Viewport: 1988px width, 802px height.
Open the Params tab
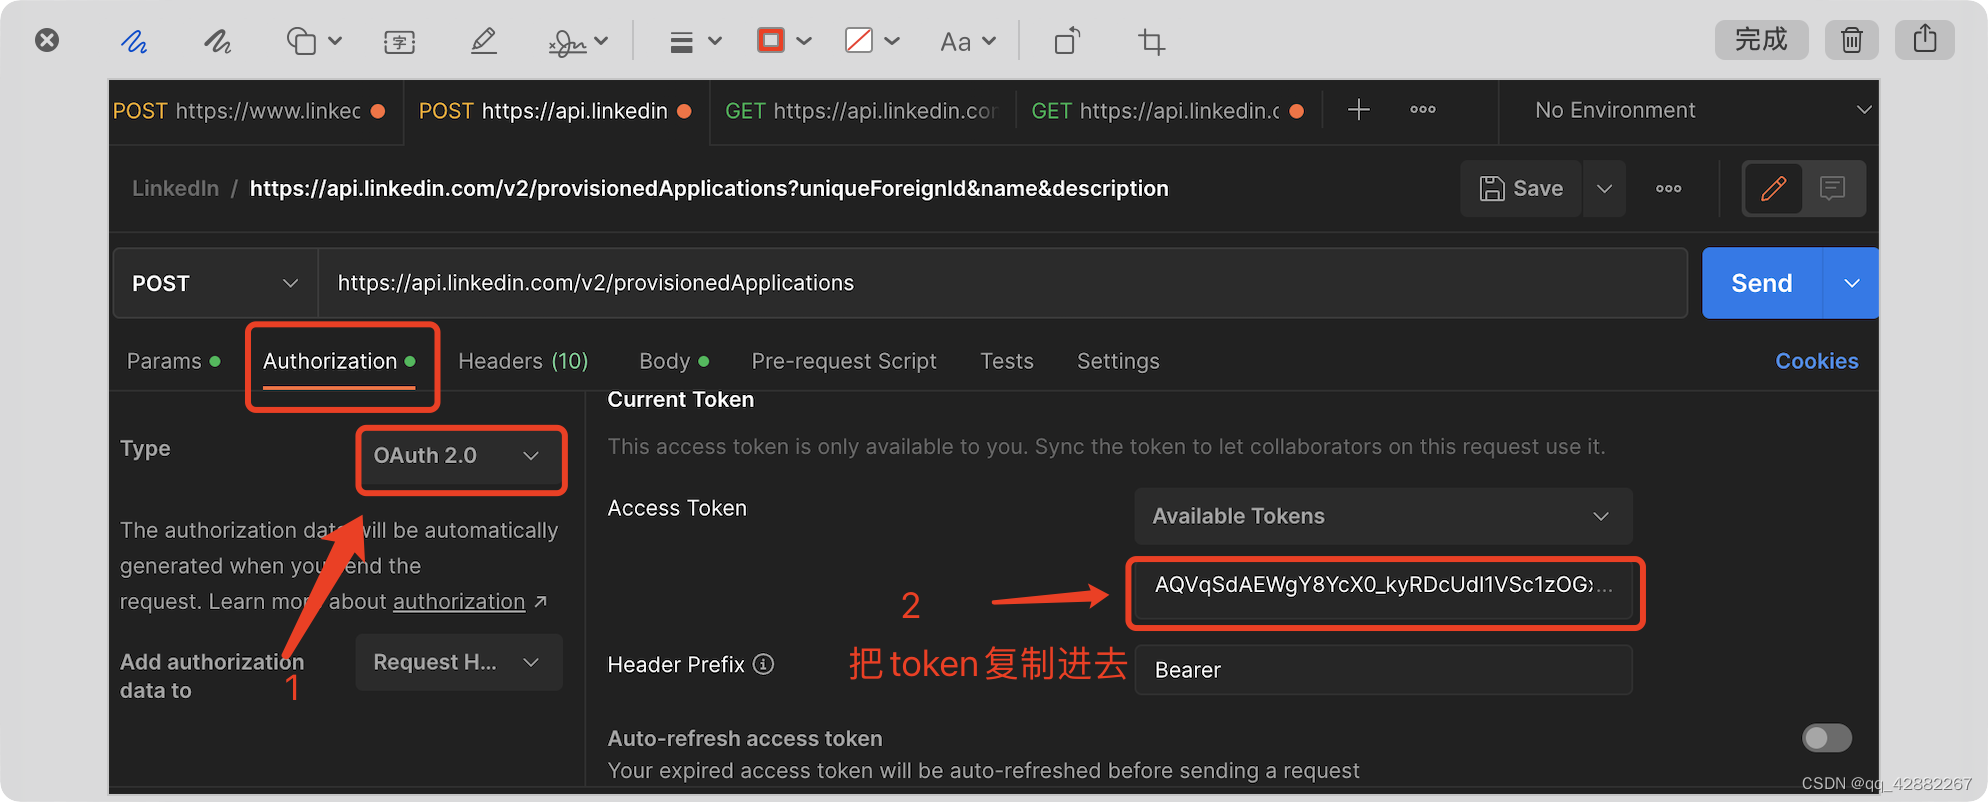pos(173,361)
